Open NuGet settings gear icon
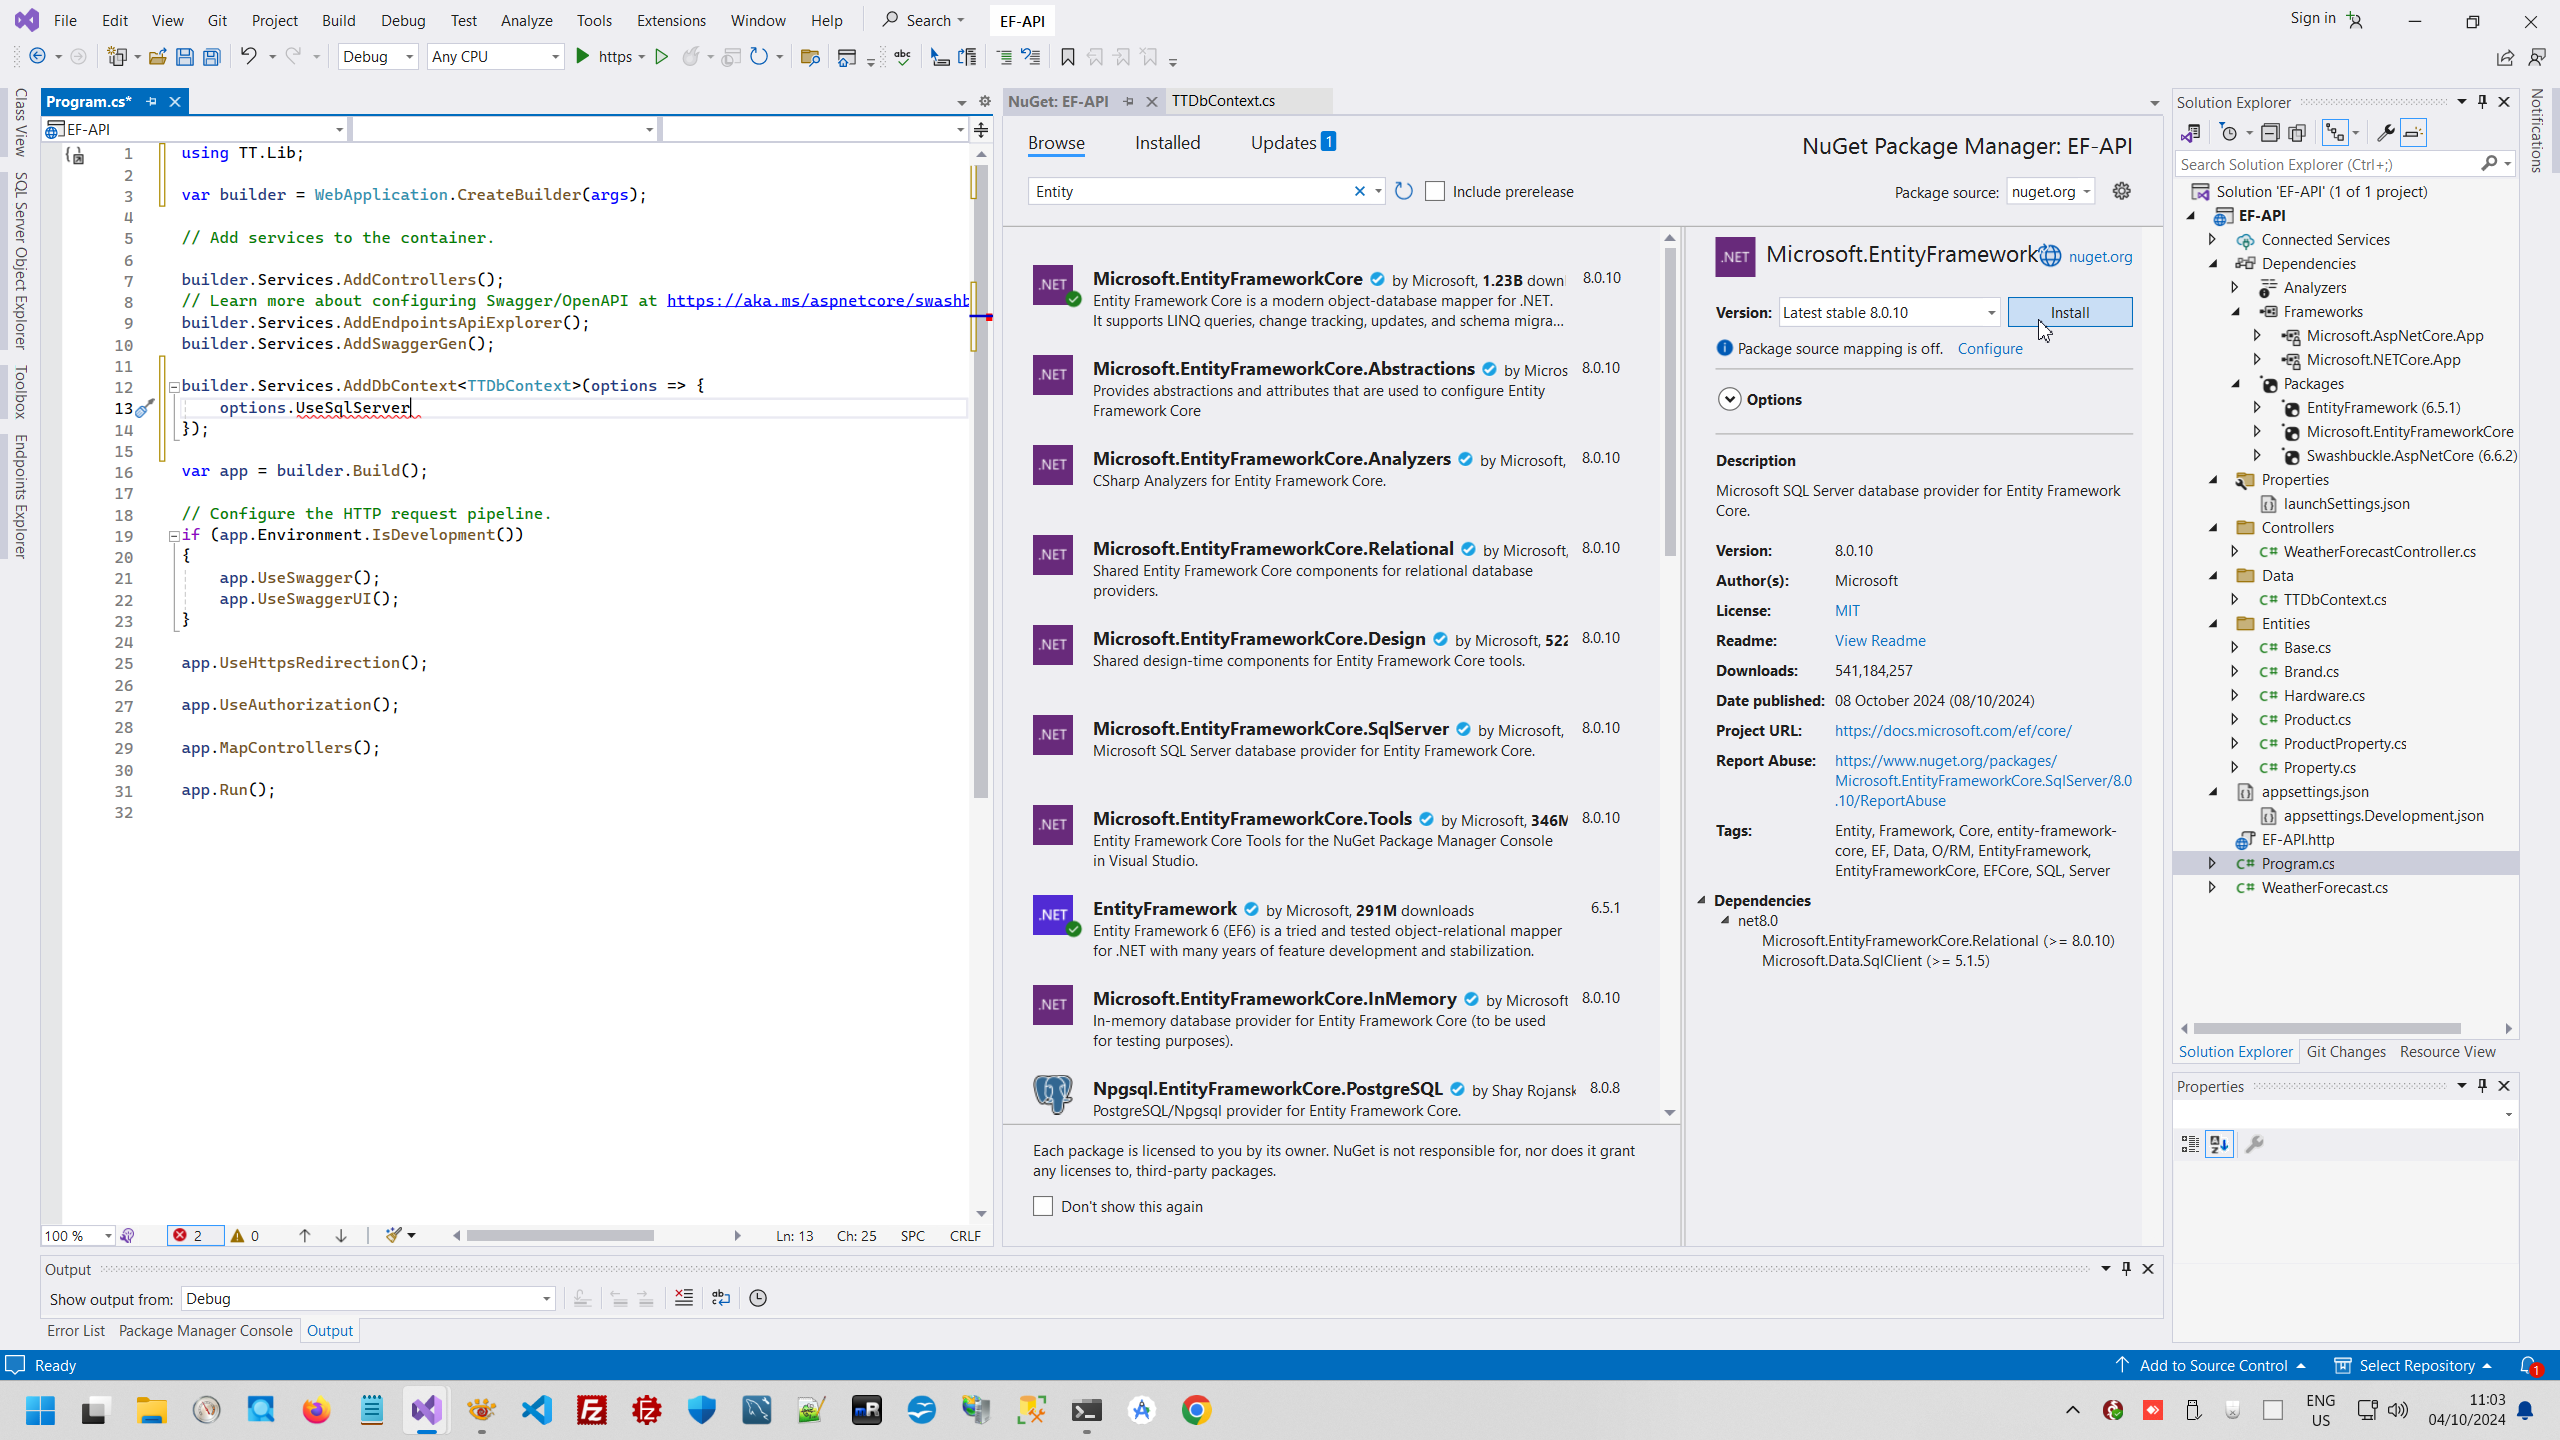 [x=2122, y=191]
